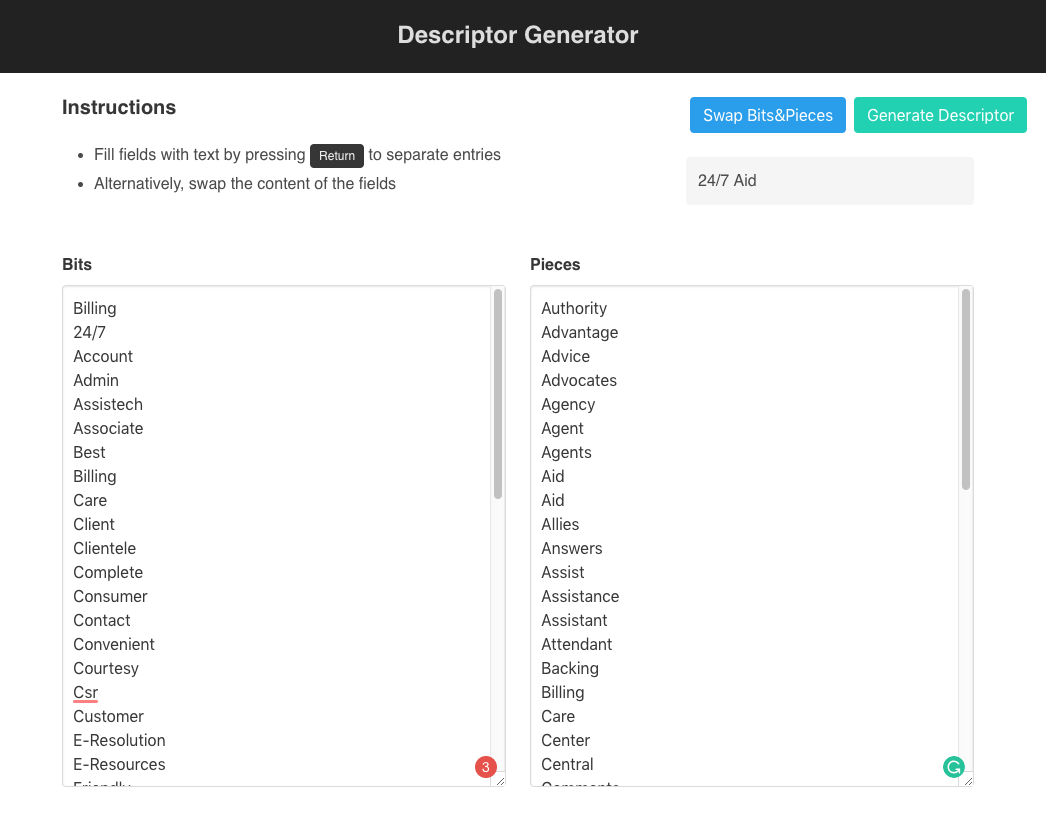This screenshot has width=1046, height=825.
Task: Click the generated descriptor field showing 24/7 Aid
Action: (829, 181)
